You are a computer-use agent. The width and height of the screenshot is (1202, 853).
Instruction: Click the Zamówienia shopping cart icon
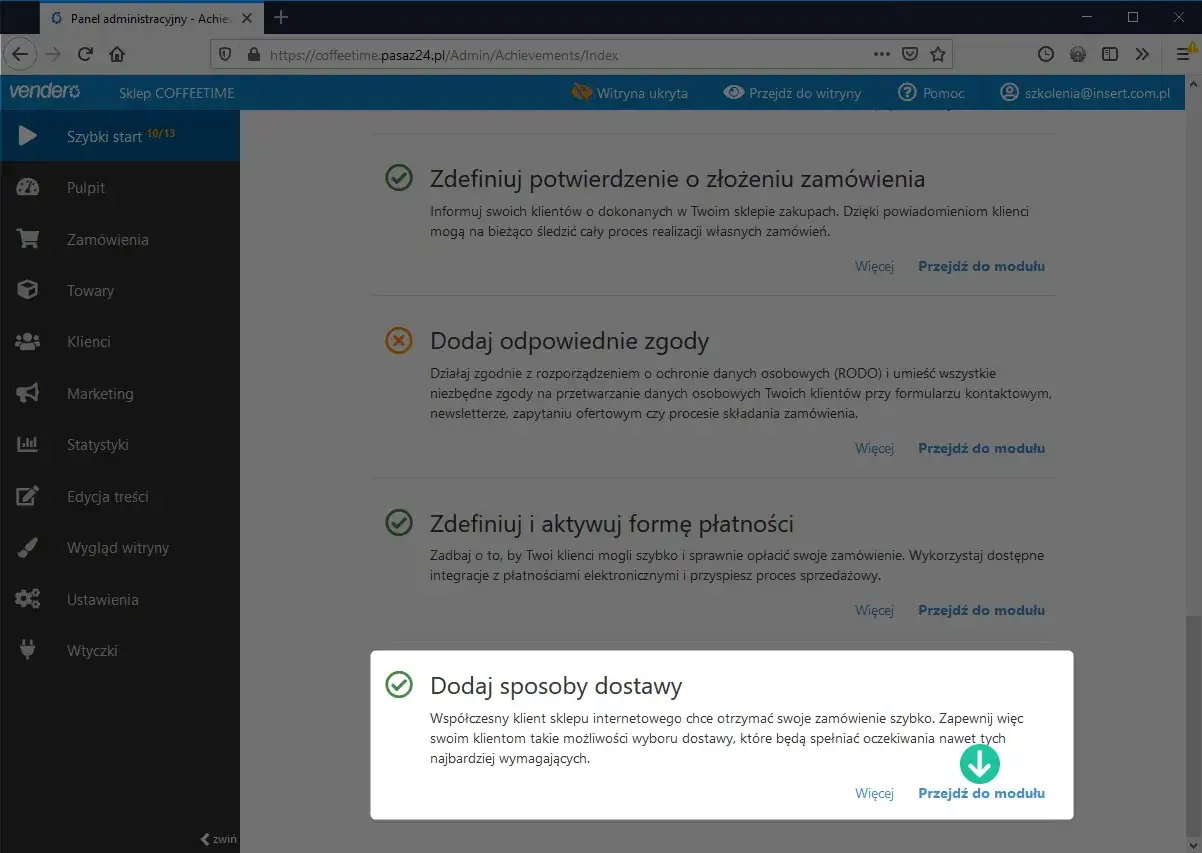click(28, 239)
